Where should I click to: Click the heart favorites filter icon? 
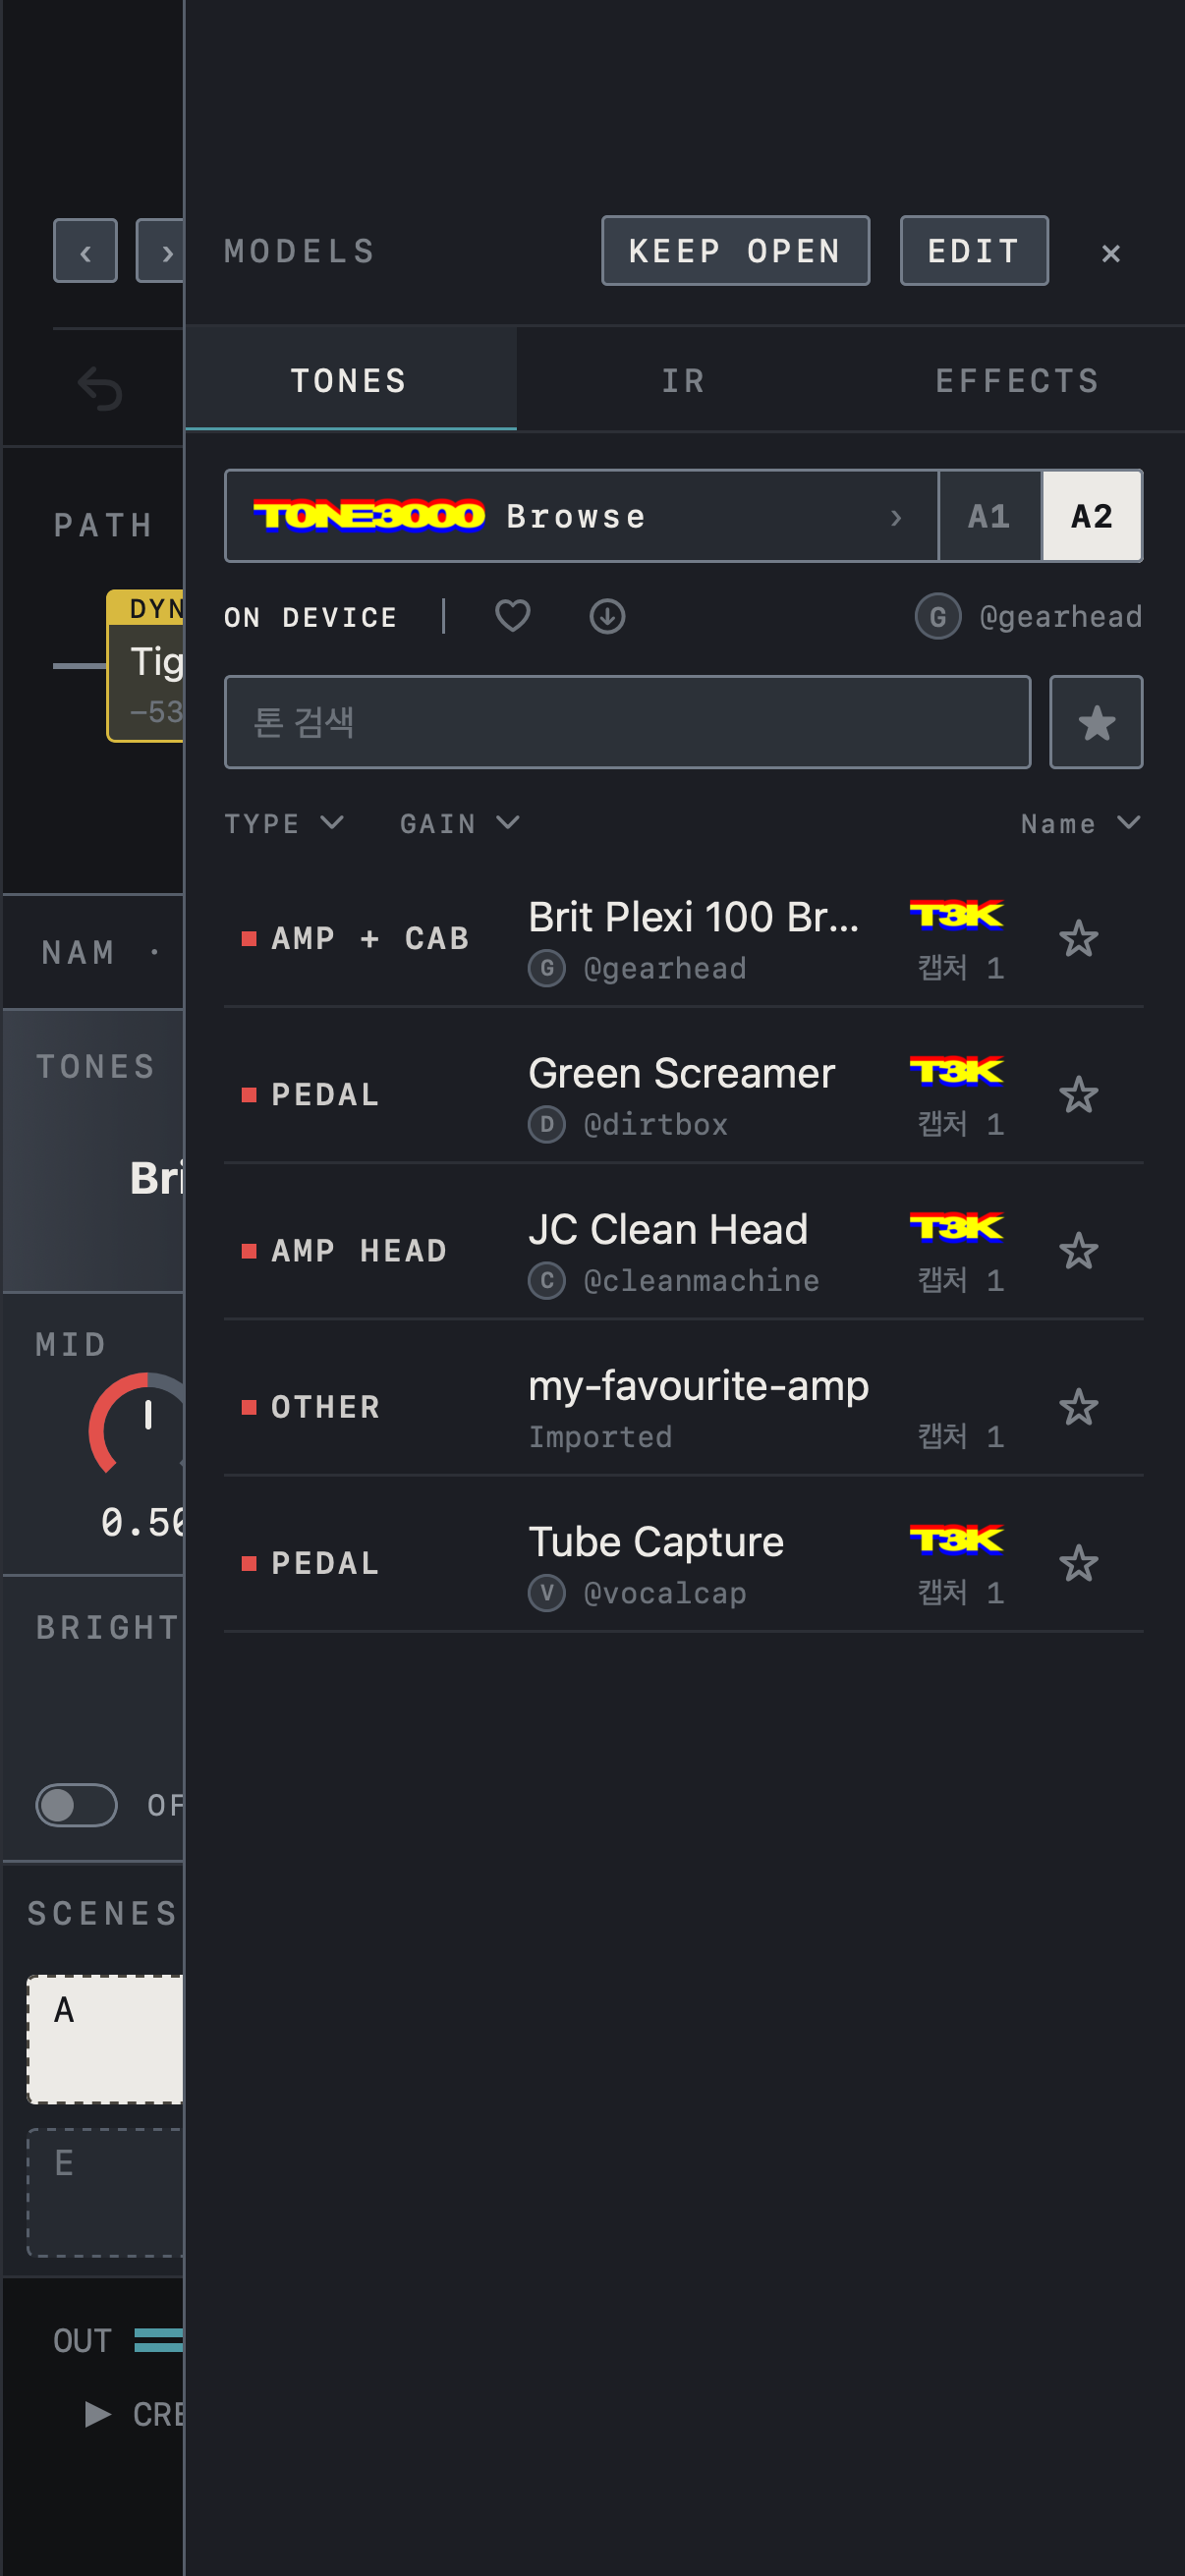click(x=512, y=616)
